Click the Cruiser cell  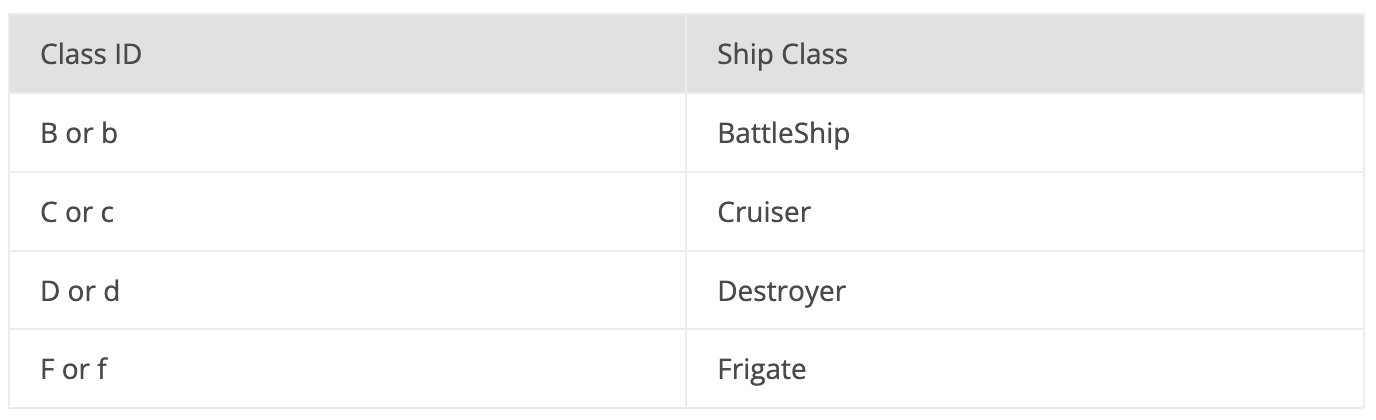pos(1025,212)
